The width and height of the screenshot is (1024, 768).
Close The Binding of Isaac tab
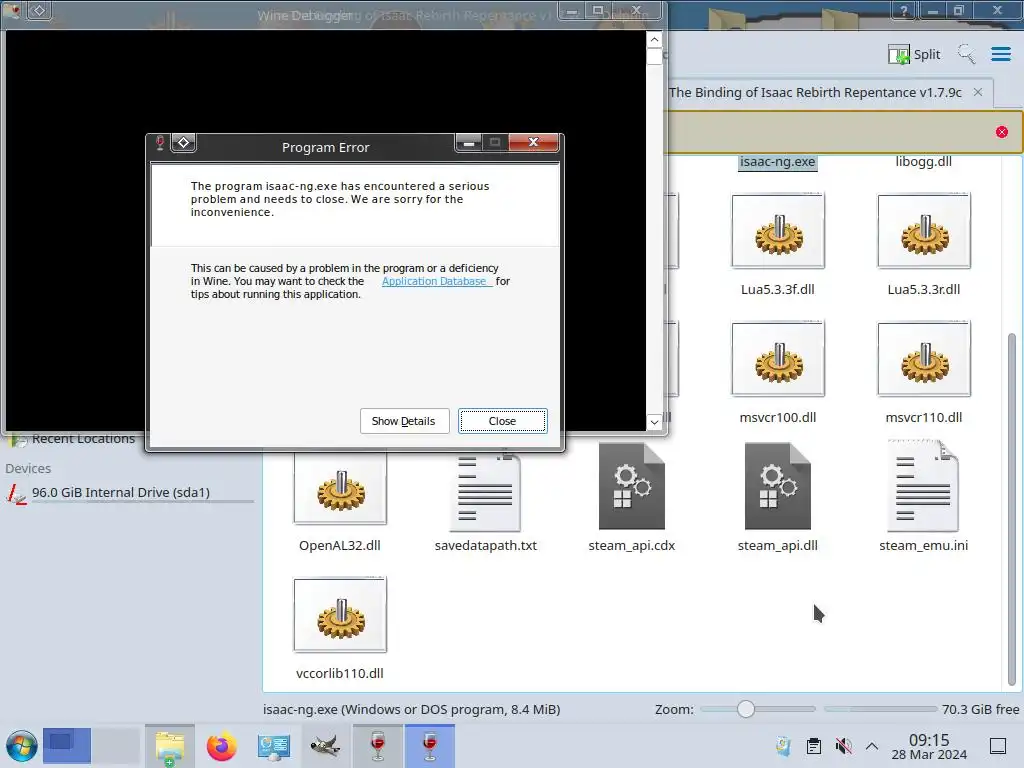(x=978, y=92)
